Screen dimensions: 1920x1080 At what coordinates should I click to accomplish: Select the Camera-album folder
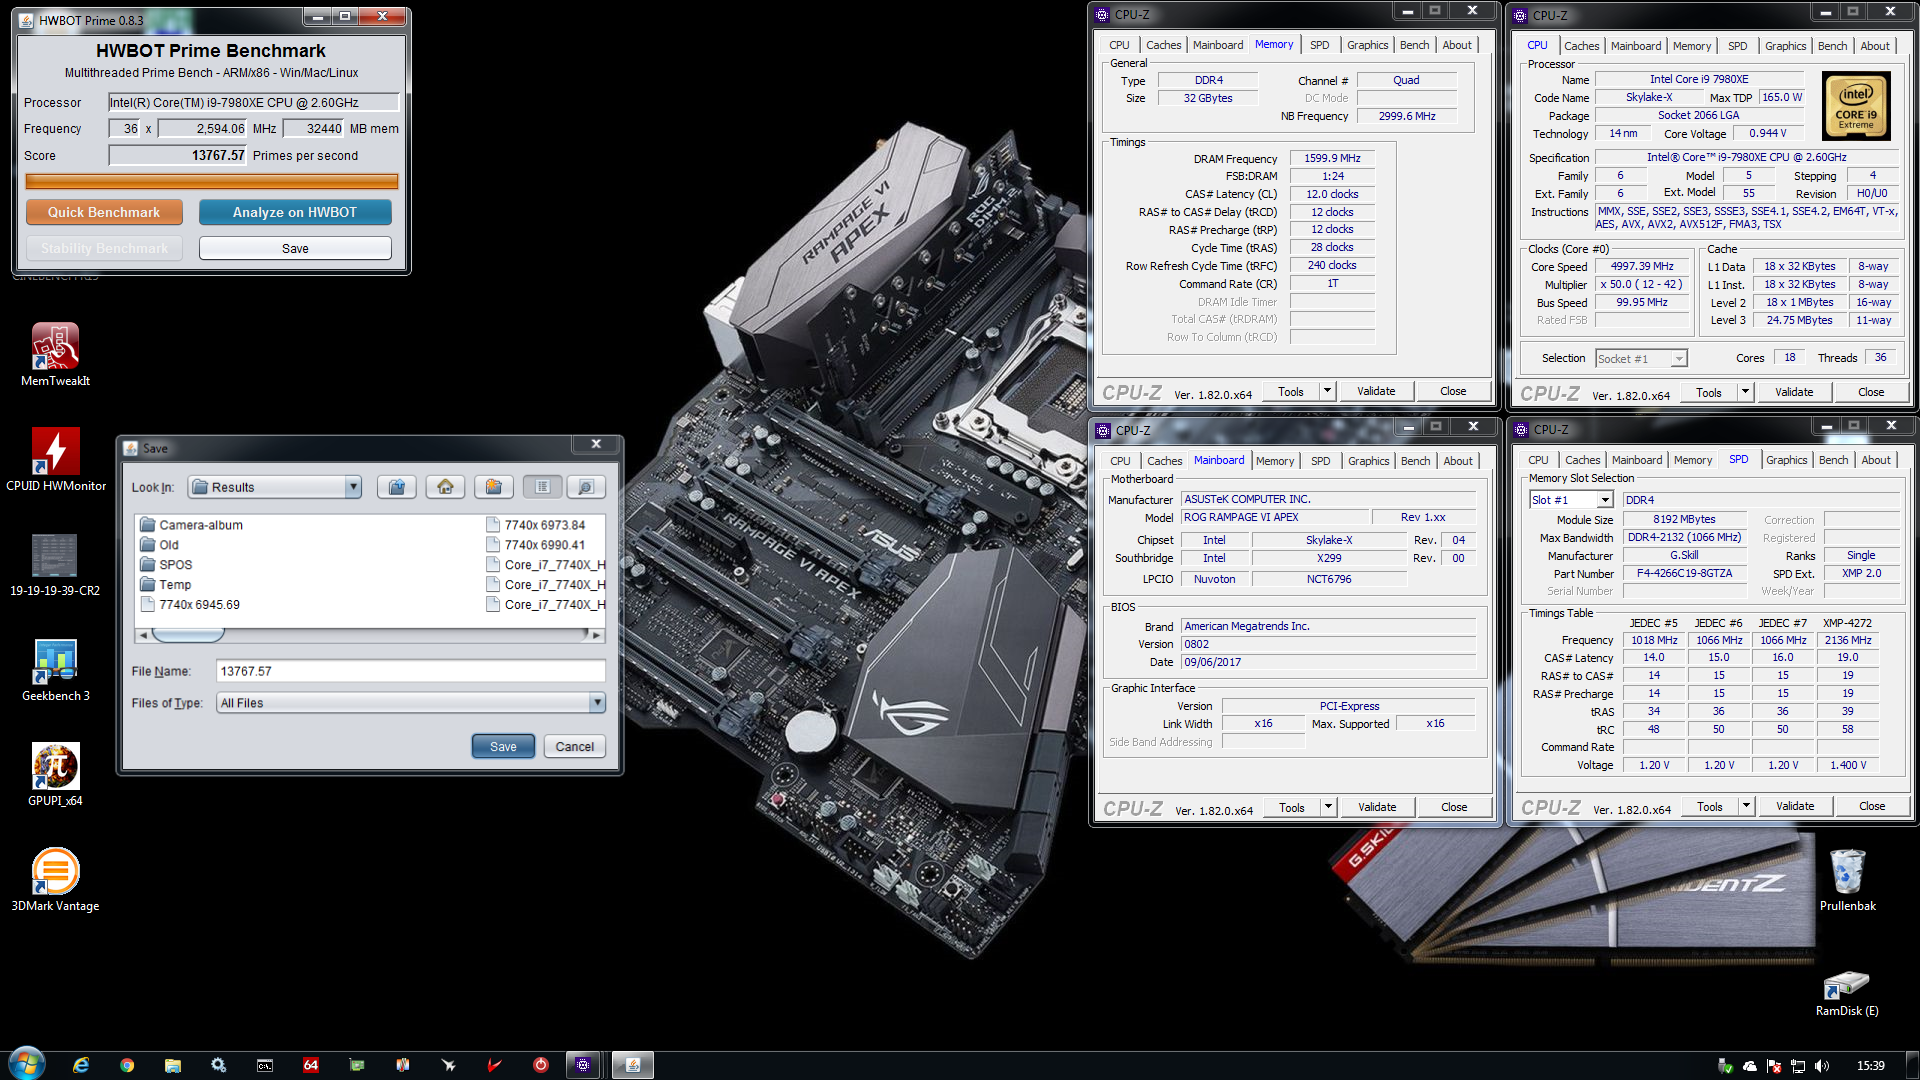coord(192,525)
